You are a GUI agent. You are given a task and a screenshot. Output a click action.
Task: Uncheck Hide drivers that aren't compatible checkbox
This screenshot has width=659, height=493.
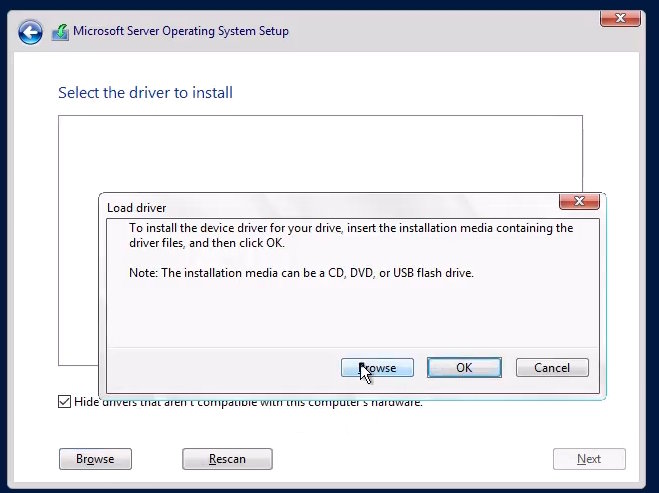coord(64,402)
